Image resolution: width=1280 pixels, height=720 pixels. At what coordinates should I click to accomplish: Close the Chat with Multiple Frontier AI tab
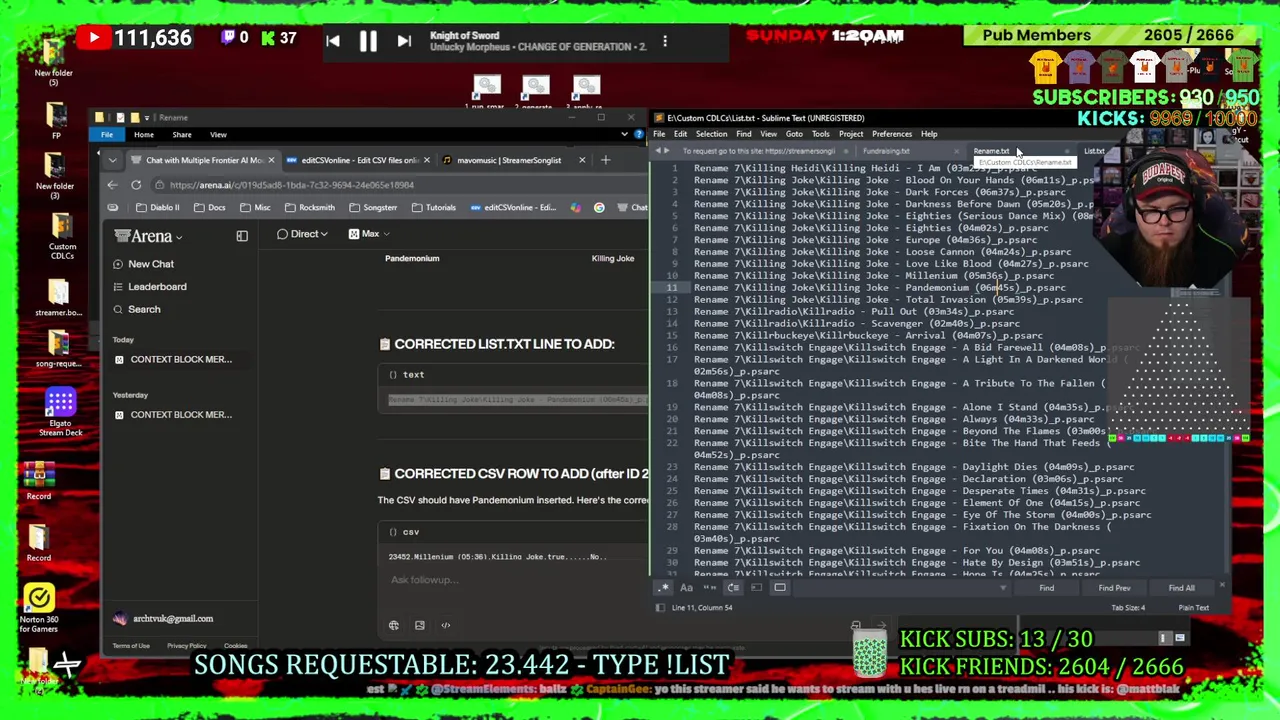270,160
